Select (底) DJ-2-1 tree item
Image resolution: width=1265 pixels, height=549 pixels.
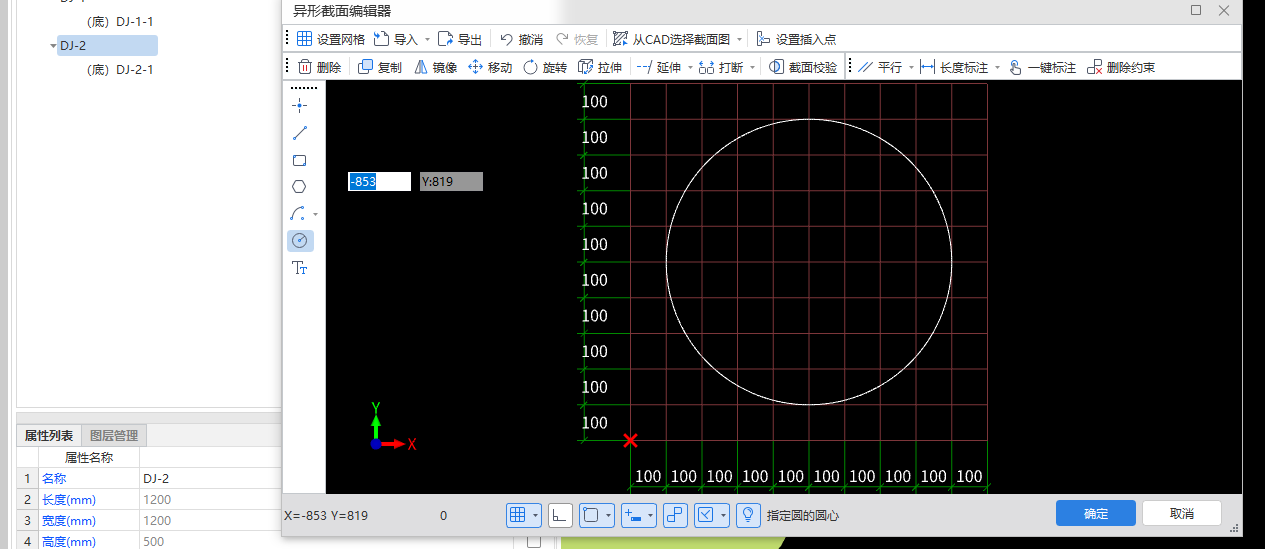120,70
